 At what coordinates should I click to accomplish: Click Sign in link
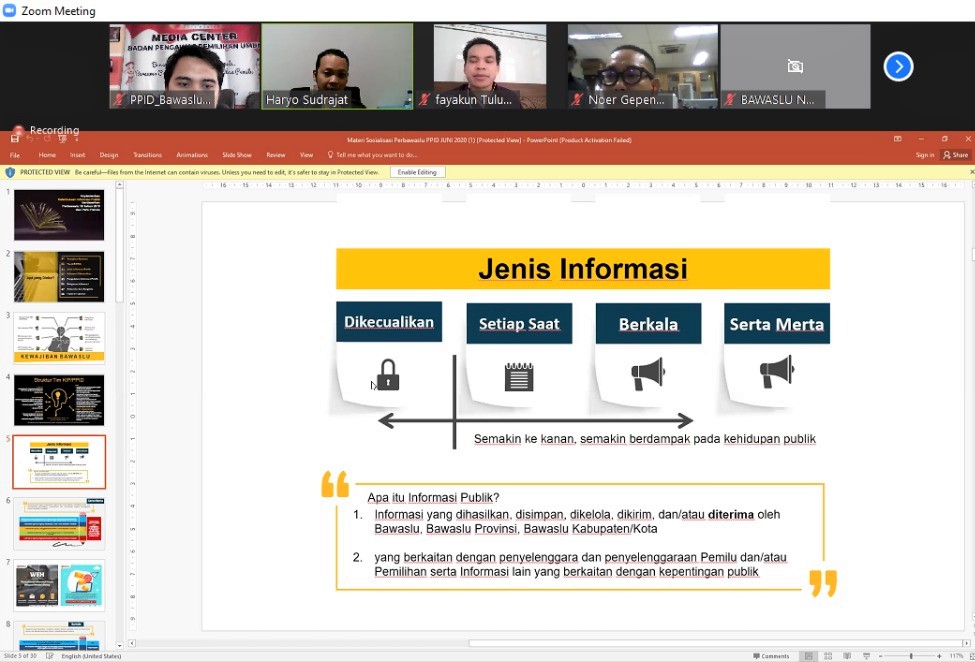coord(924,155)
